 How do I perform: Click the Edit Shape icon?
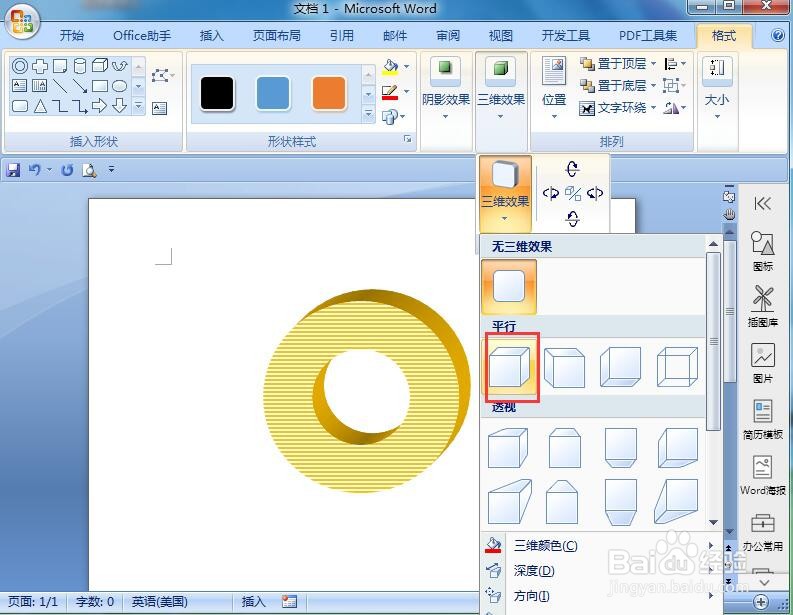(x=161, y=76)
